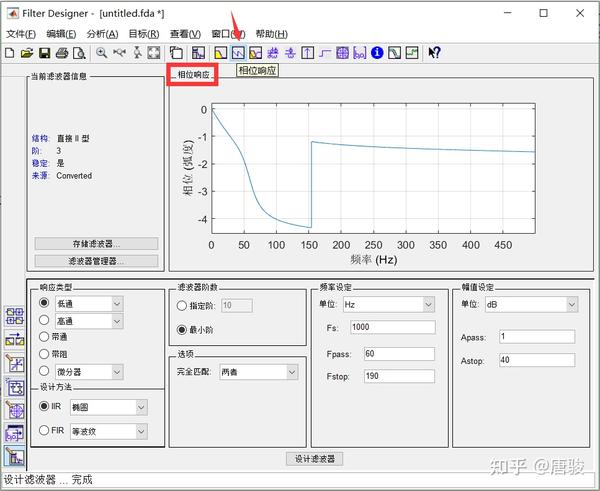The height and width of the screenshot is (491, 600).
Task: Expand the 微分器 type dropdown
Action: pos(117,372)
